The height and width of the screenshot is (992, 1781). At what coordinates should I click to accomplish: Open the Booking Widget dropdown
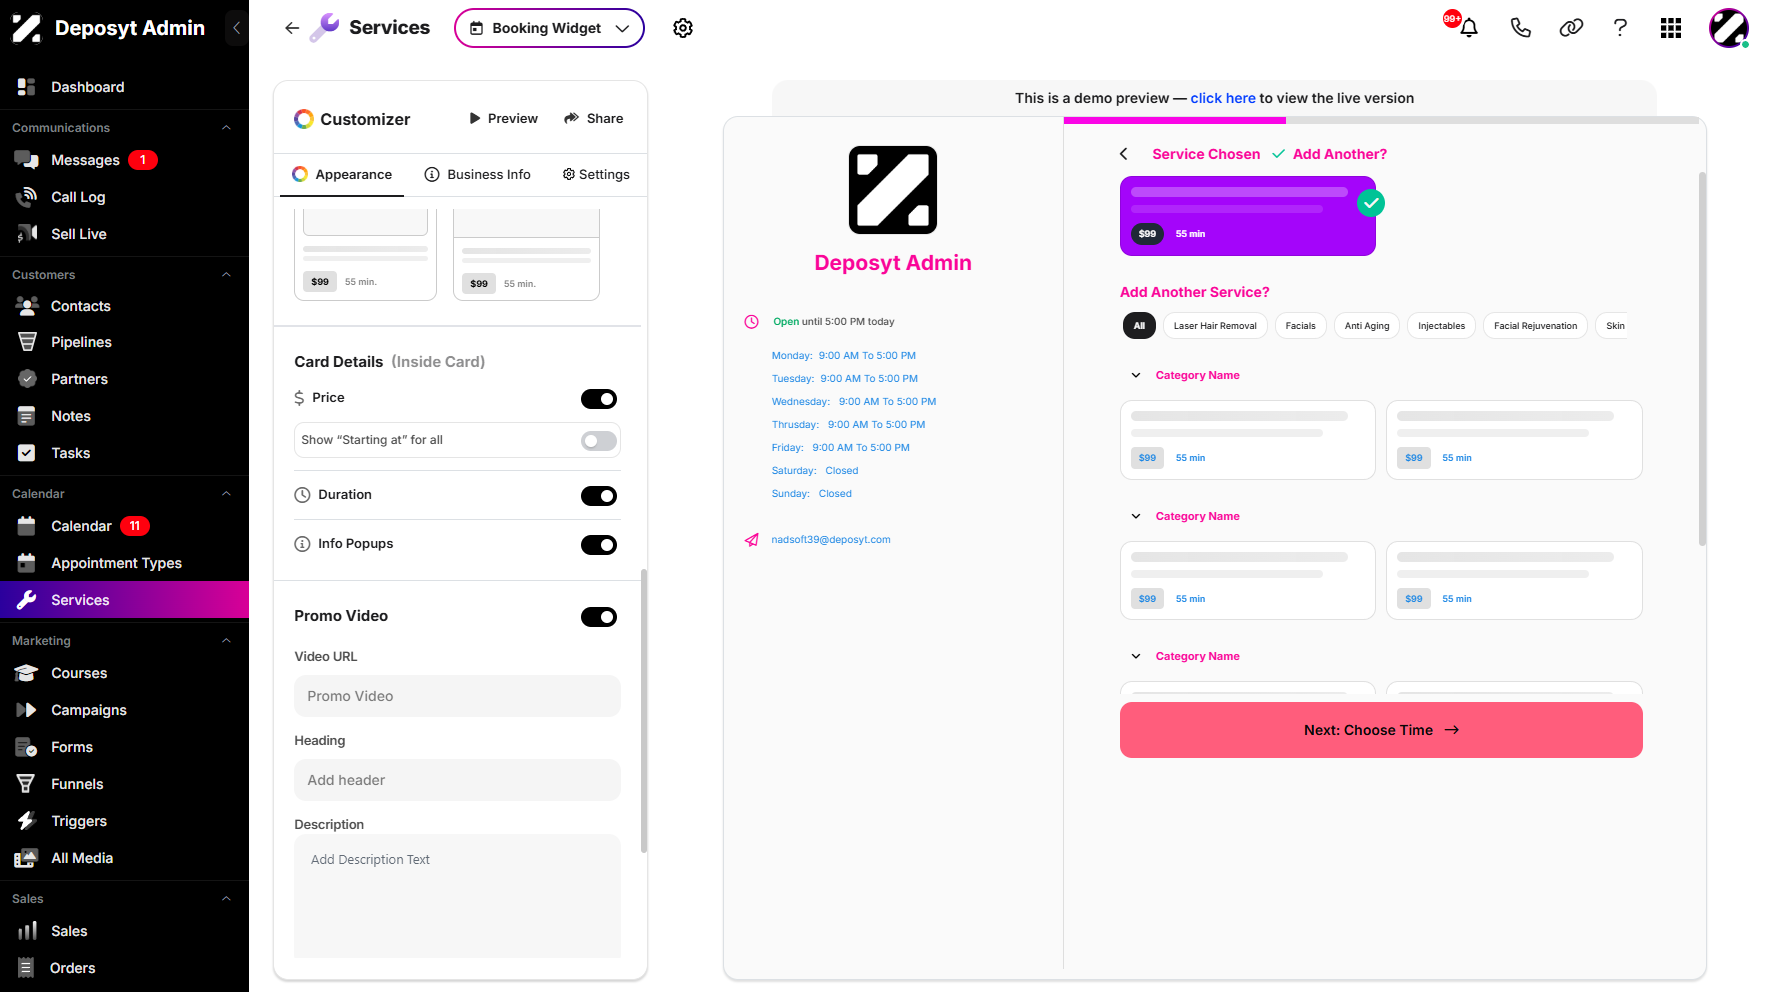pos(549,28)
